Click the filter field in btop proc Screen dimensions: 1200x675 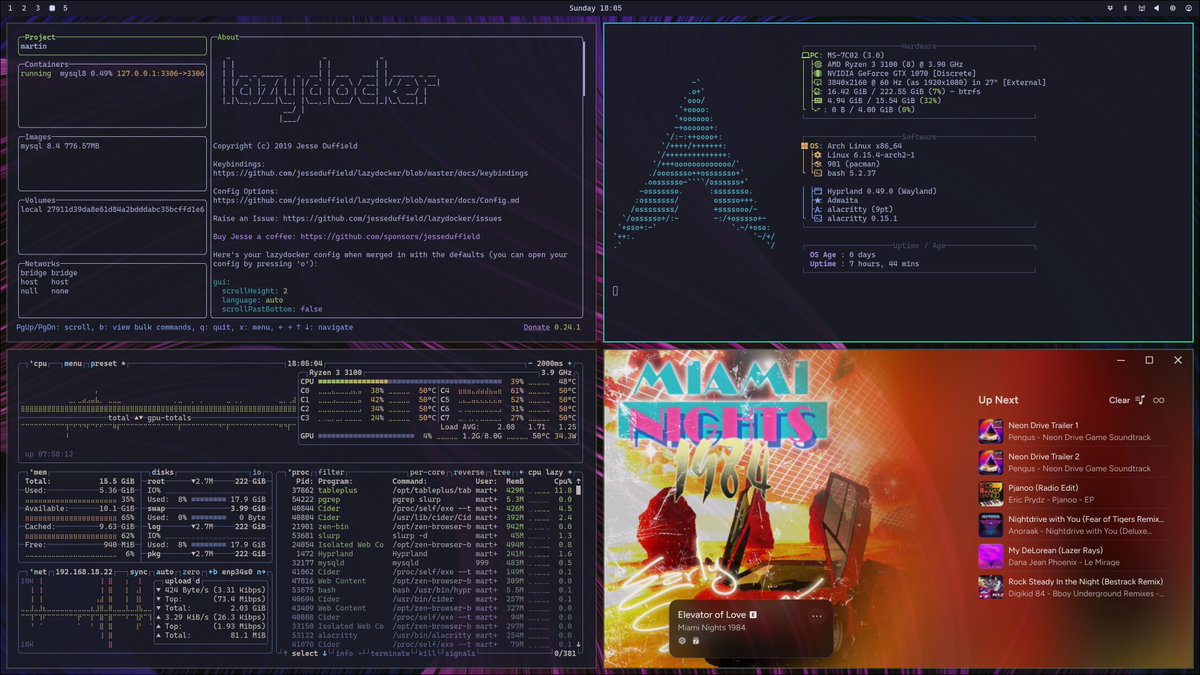pyautogui.click(x=332, y=472)
